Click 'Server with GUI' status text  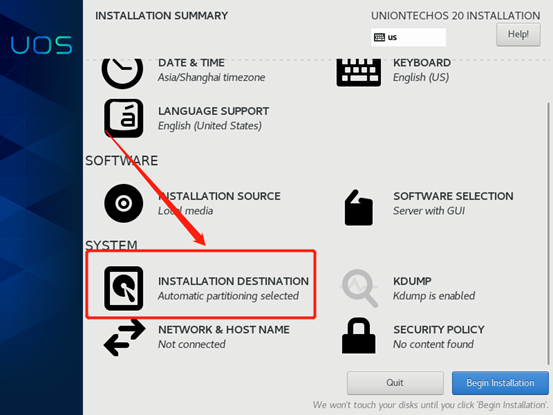(x=429, y=211)
